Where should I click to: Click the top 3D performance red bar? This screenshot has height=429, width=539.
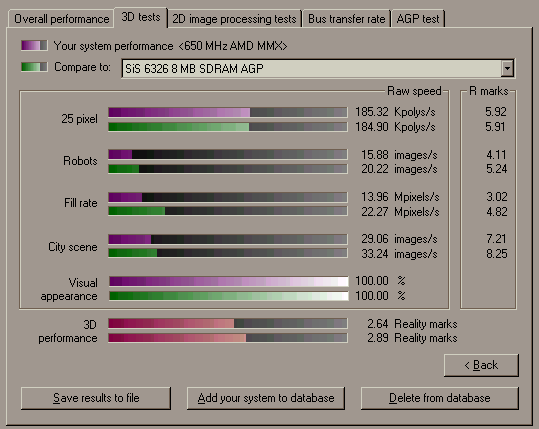pos(228,323)
